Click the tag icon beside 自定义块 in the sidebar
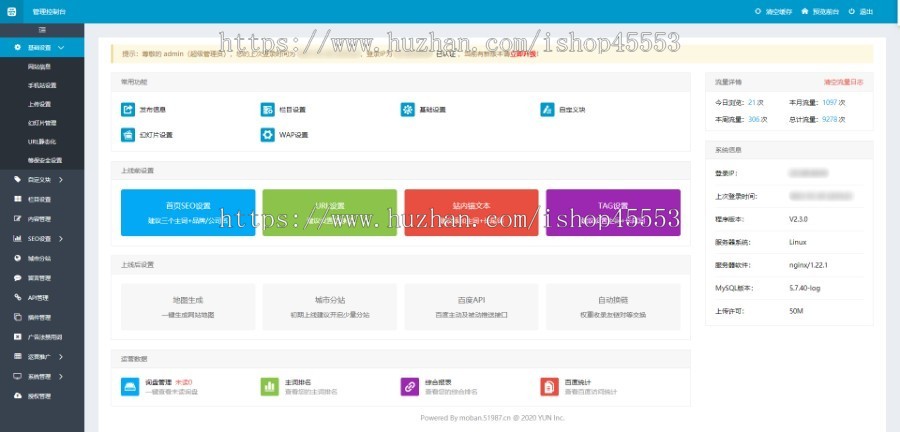Viewport: 900px width, 432px height. coord(18,180)
